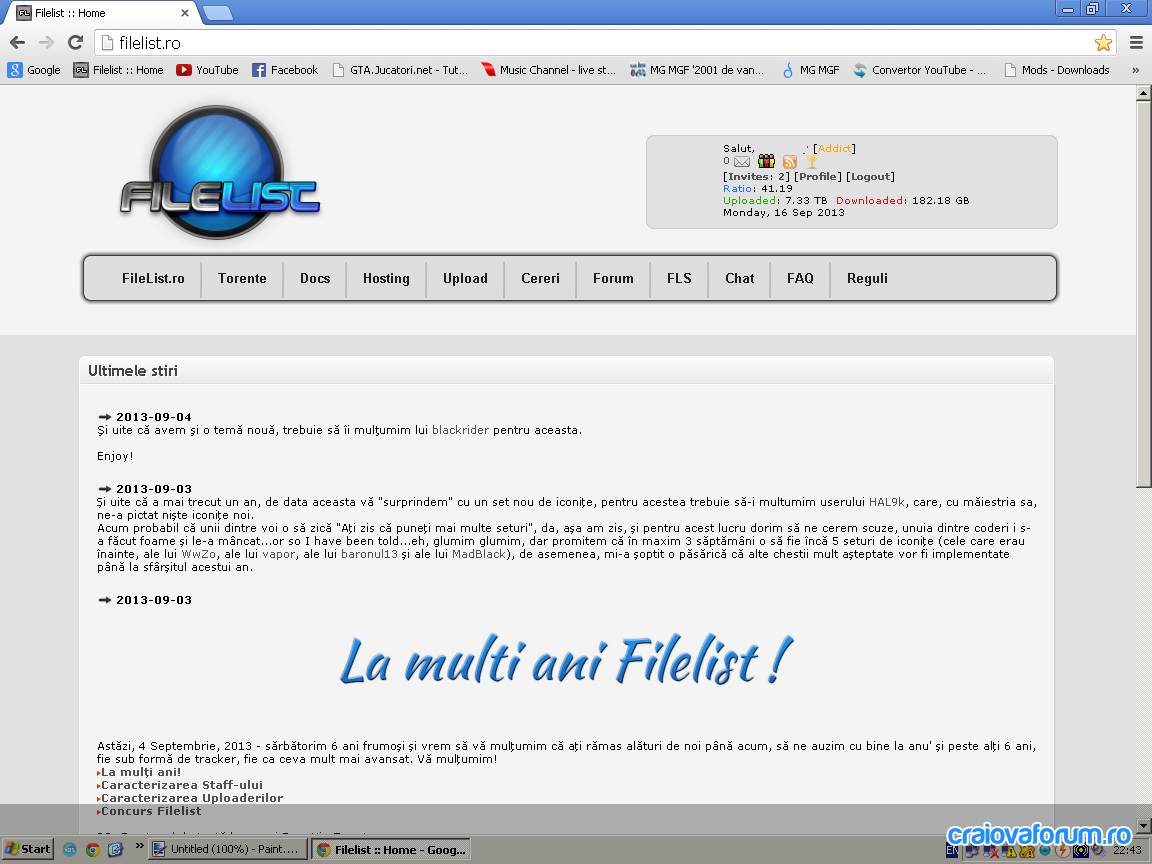Screen dimensions: 1152x864
Task: Open the Caracterizarea Staff-ului link
Action: 181,785
